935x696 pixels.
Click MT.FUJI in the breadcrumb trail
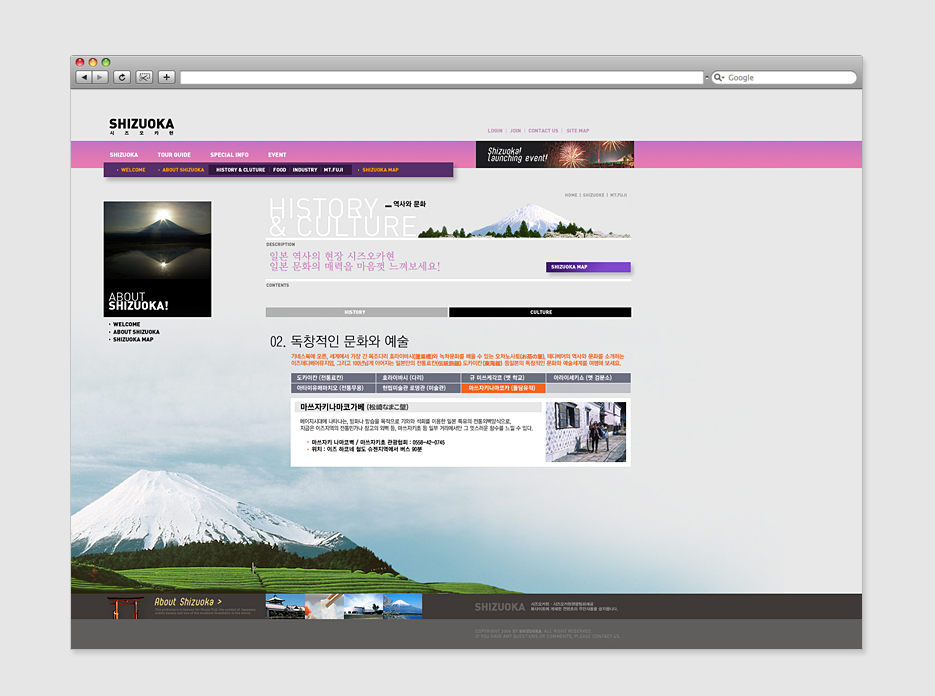(618, 195)
